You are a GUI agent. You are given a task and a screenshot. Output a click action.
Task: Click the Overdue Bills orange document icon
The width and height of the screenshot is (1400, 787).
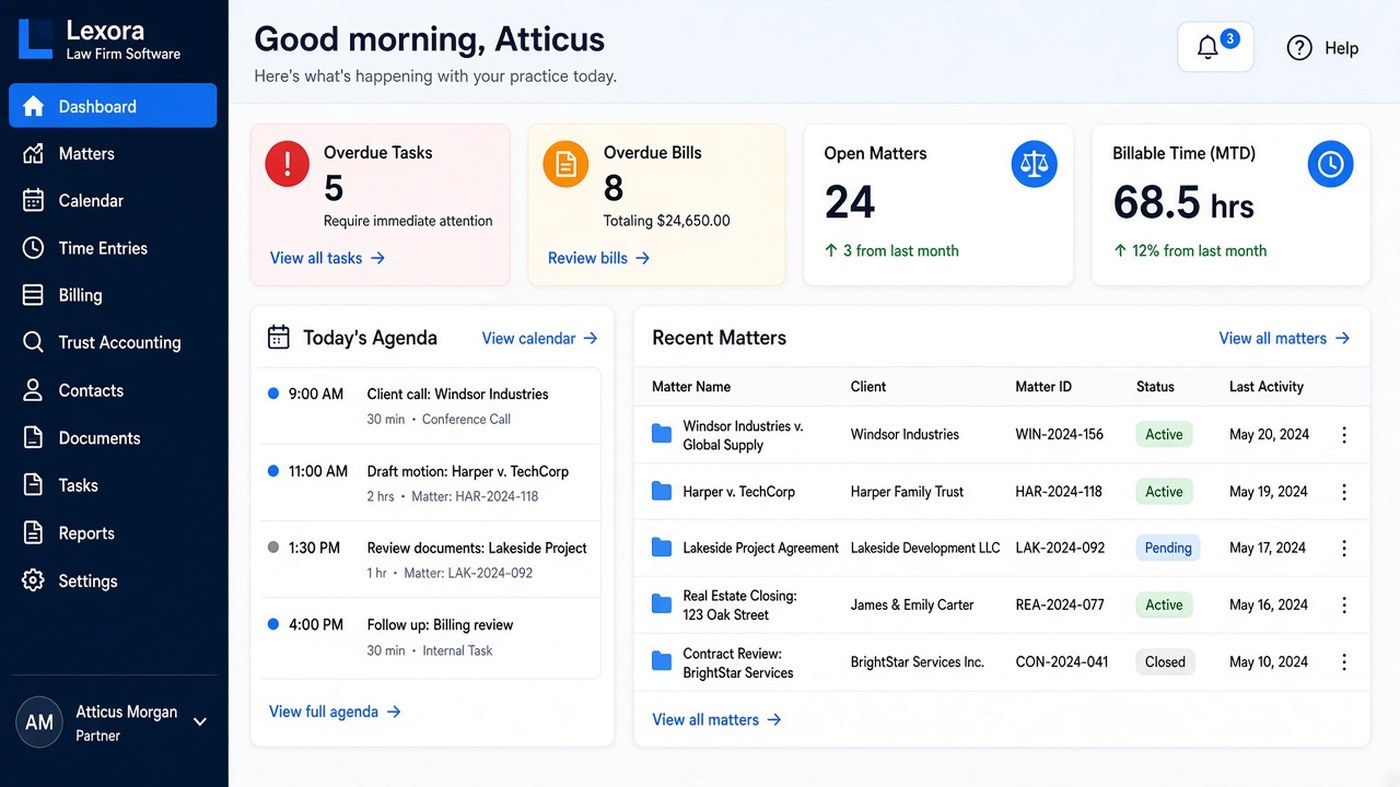click(565, 163)
